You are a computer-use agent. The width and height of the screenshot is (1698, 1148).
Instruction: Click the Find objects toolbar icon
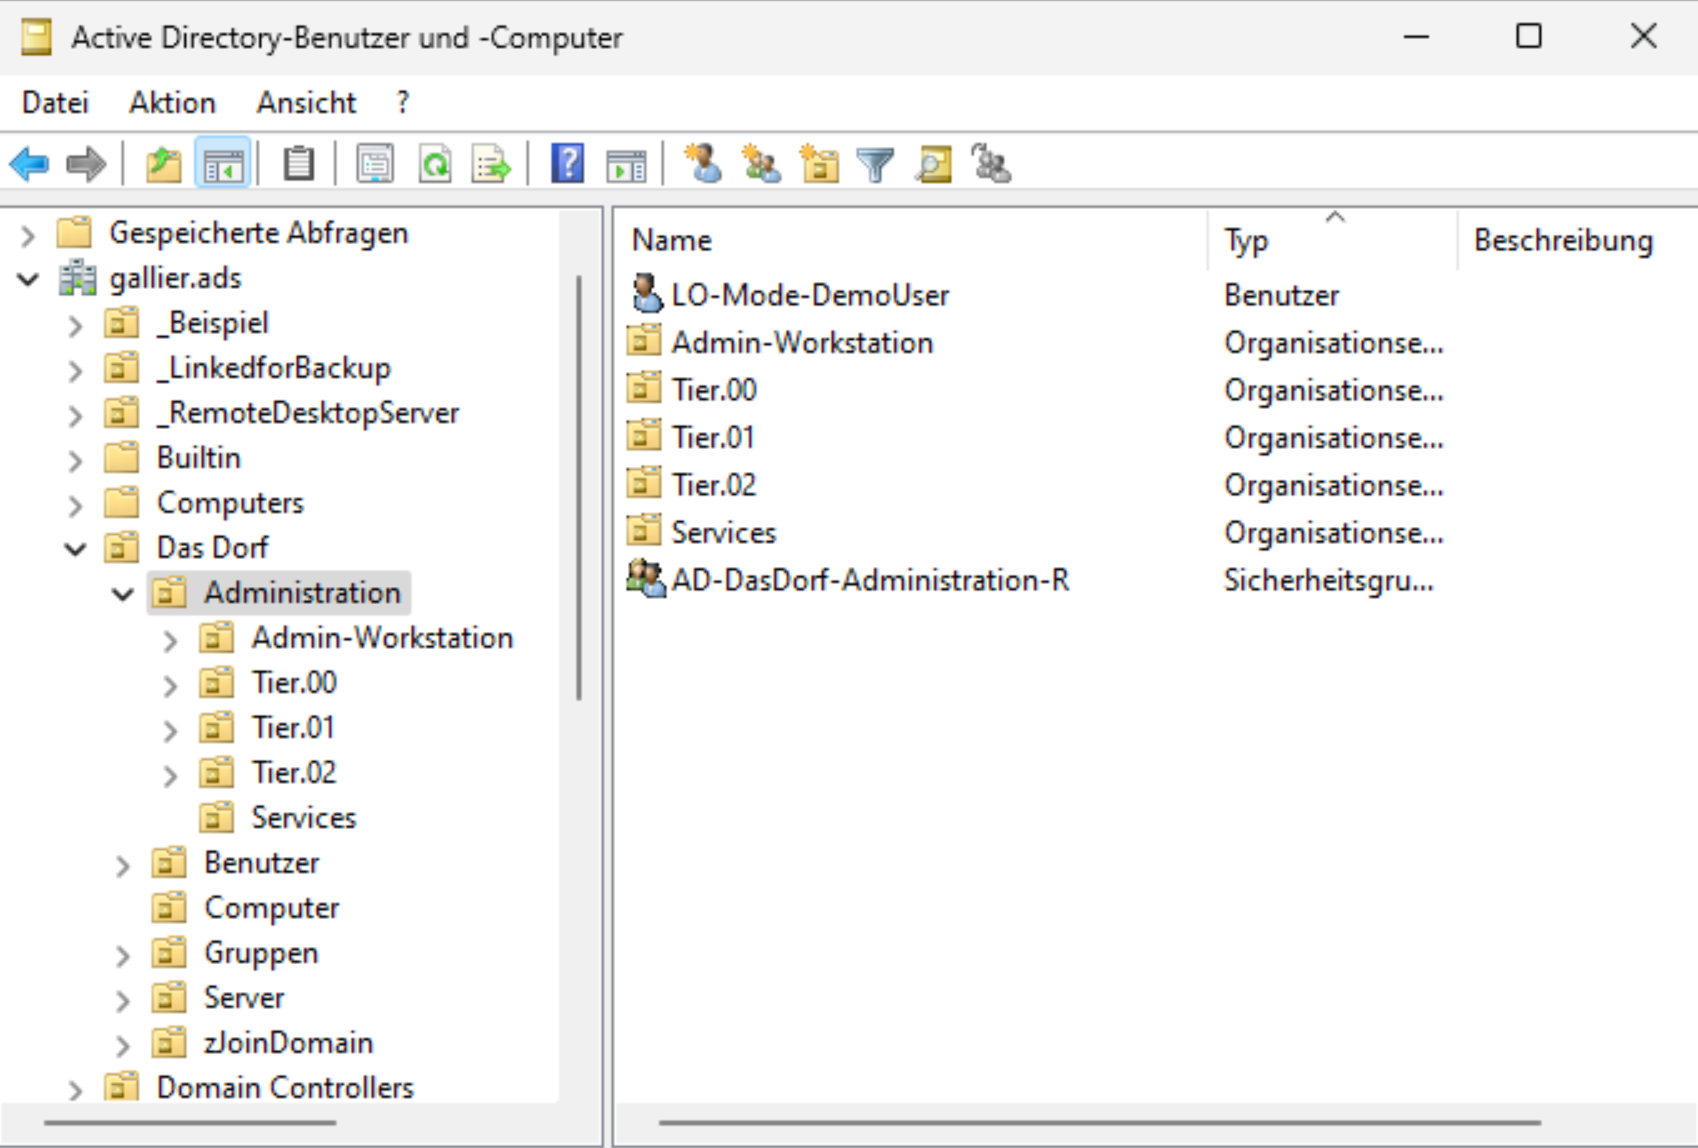point(934,164)
